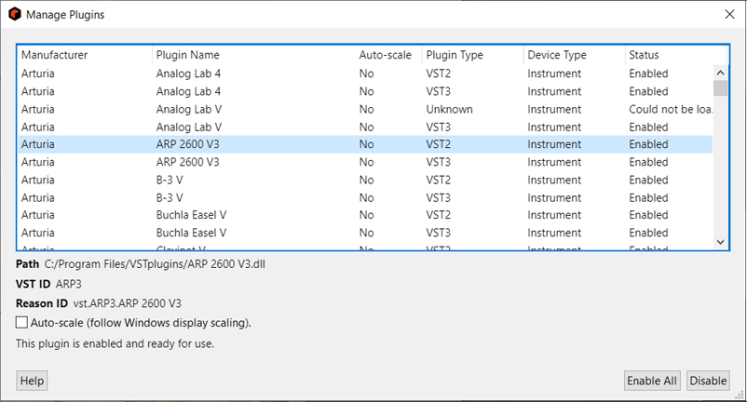Sort by the Device Type column header
This screenshot has height=402, width=747.
point(574,55)
